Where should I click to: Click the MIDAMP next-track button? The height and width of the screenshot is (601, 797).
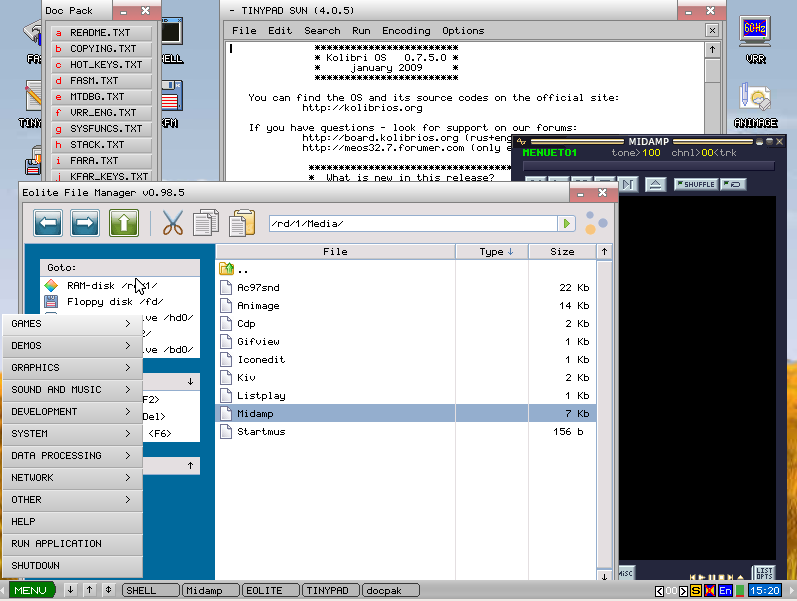[x=628, y=184]
